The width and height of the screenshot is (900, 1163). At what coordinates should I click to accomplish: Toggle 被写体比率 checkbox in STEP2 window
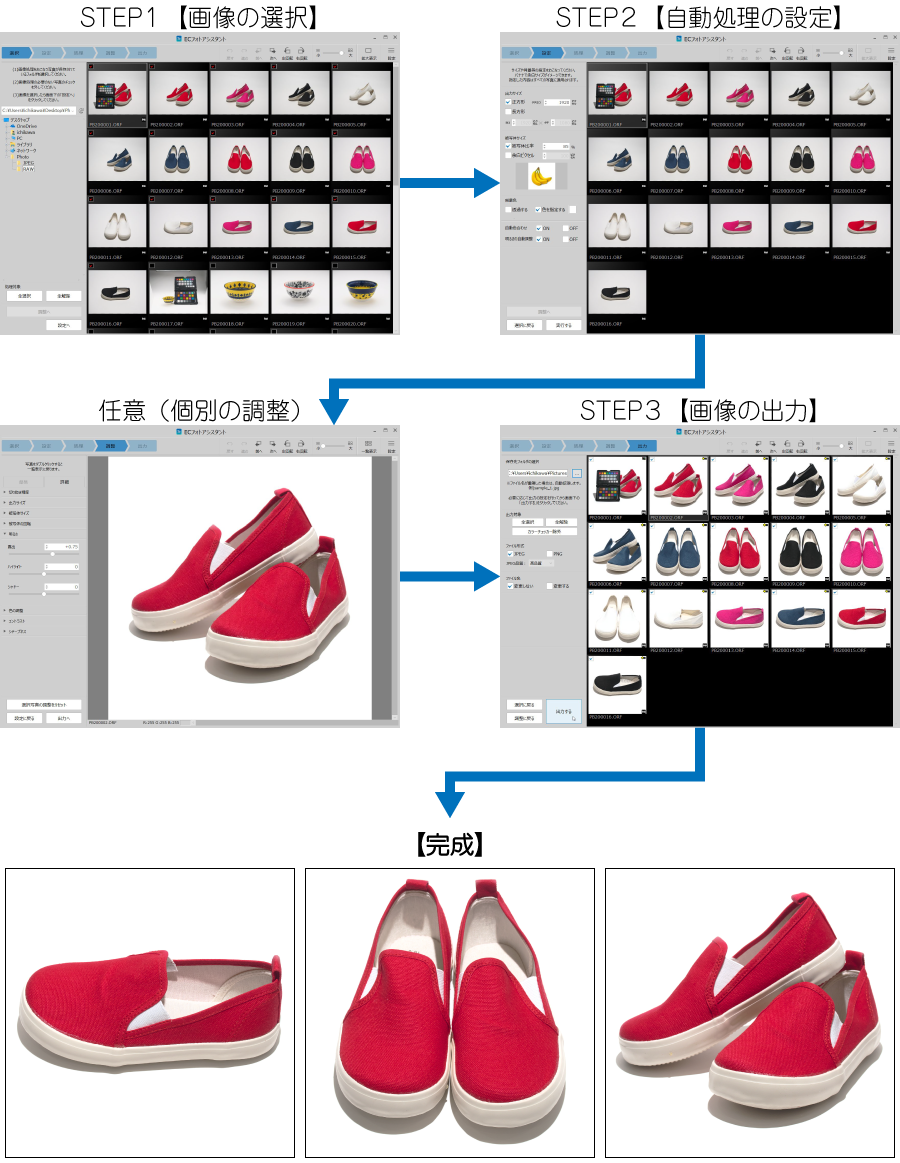508,146
